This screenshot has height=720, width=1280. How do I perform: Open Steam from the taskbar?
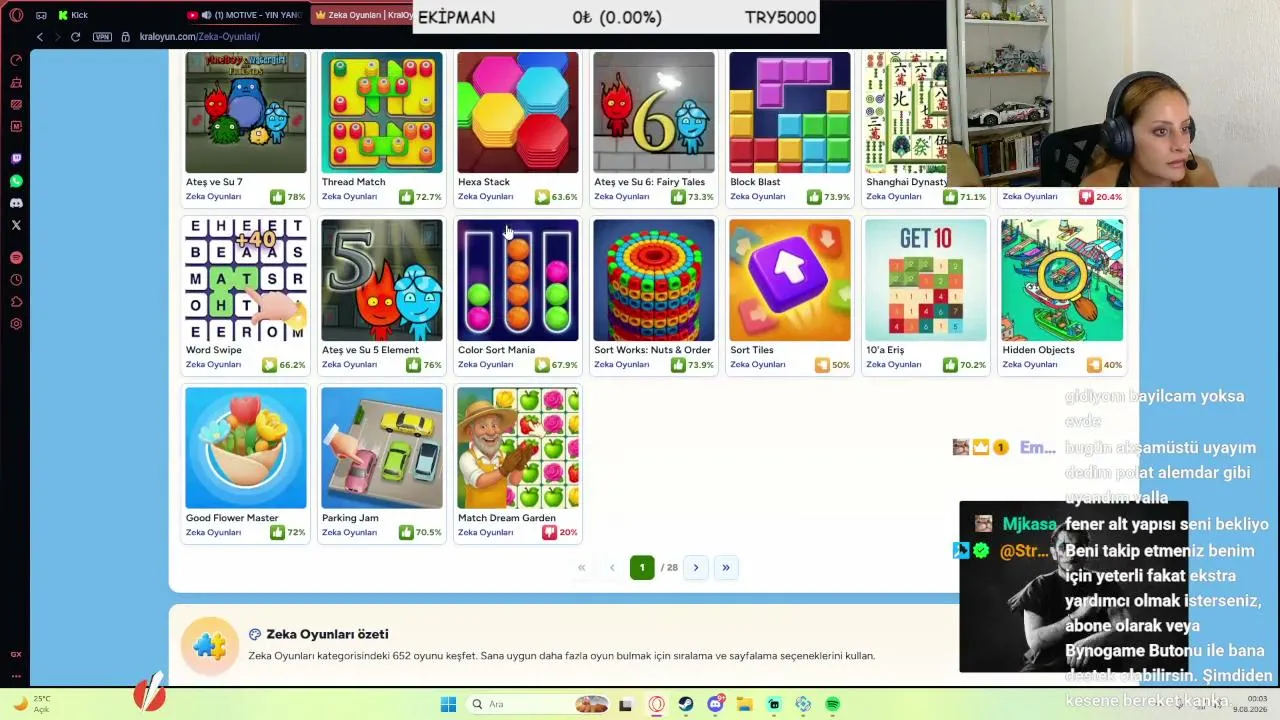pos(686,704)
